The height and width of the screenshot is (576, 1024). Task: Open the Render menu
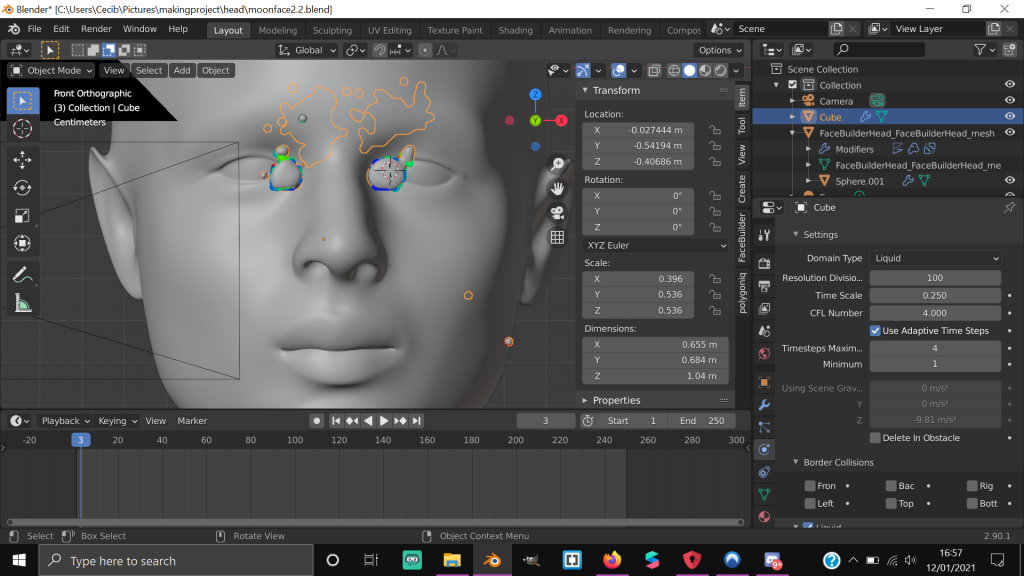[x=96, y=29]
